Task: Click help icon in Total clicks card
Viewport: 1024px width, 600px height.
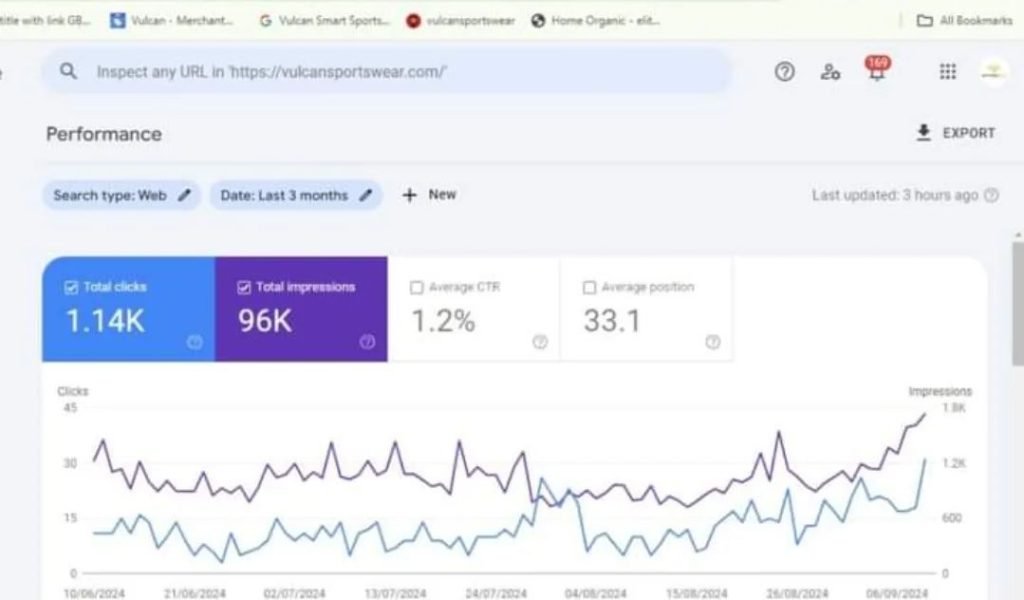Action: point(195,342)
